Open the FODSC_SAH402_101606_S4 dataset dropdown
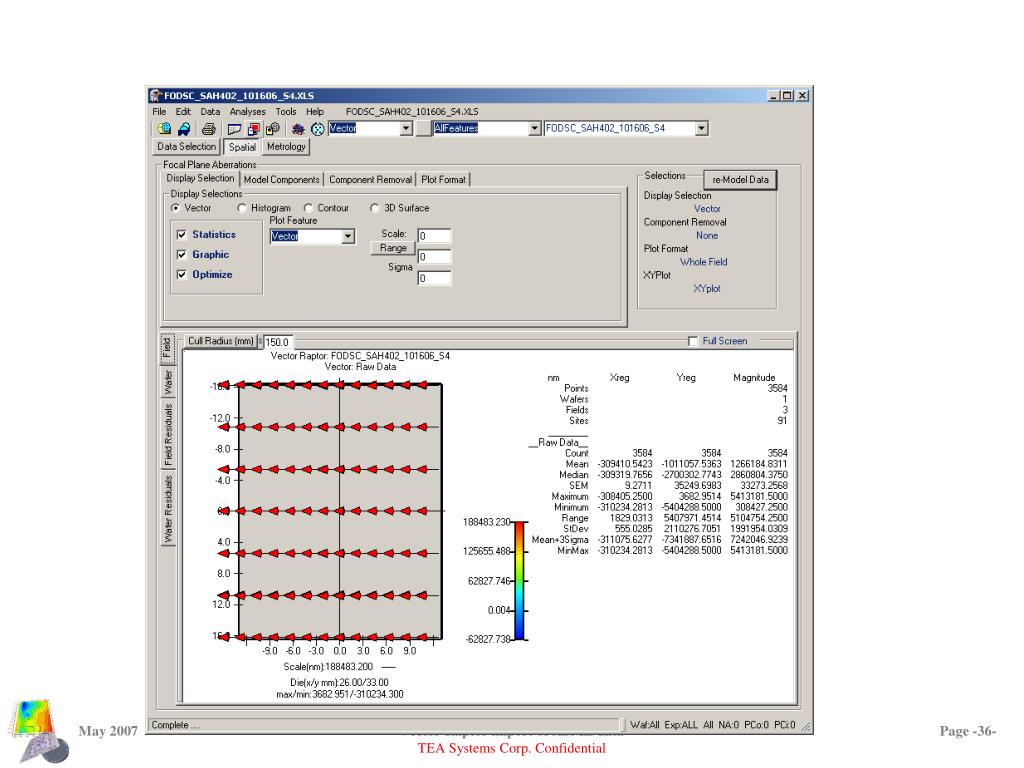This screenshot has height=768, width=1024. [701, 129]
